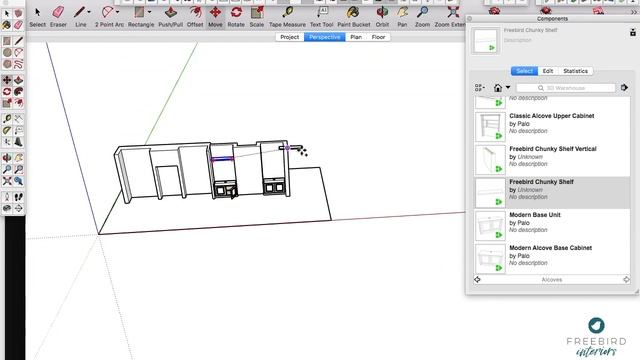Viewport: 640px width, 360px height.
Task: Switch to the Perspective scene tab
Action: point(324,37)
